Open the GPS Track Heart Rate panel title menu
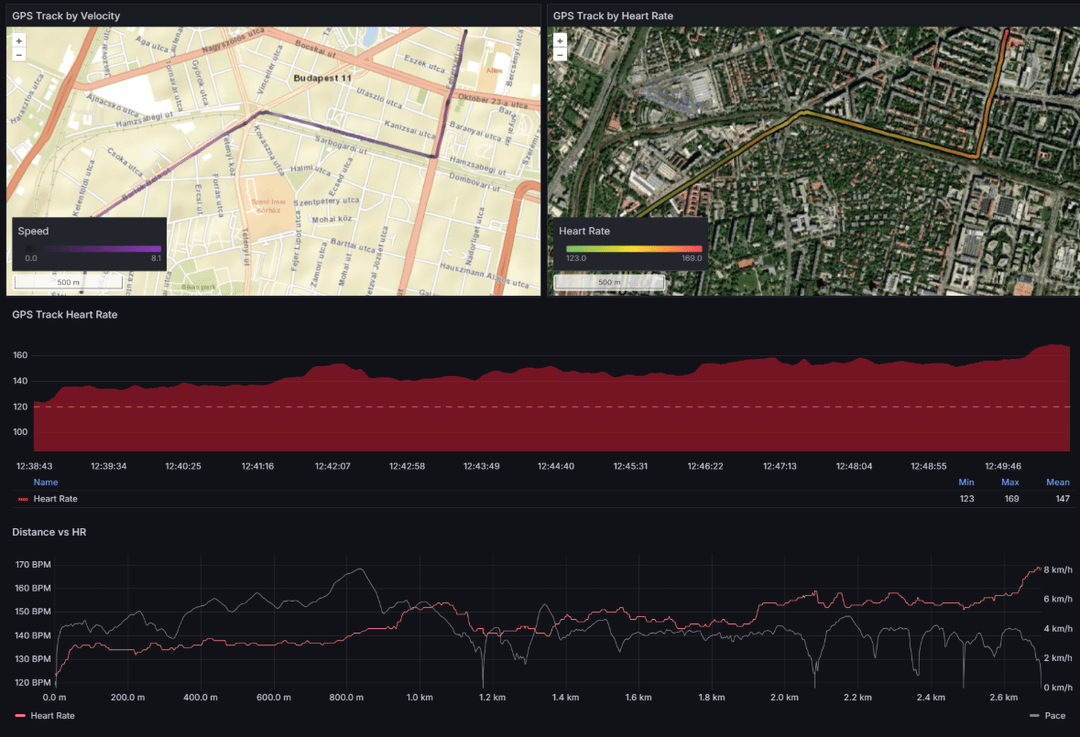This screenshot has height=737, width=1080. pos(64,314)
